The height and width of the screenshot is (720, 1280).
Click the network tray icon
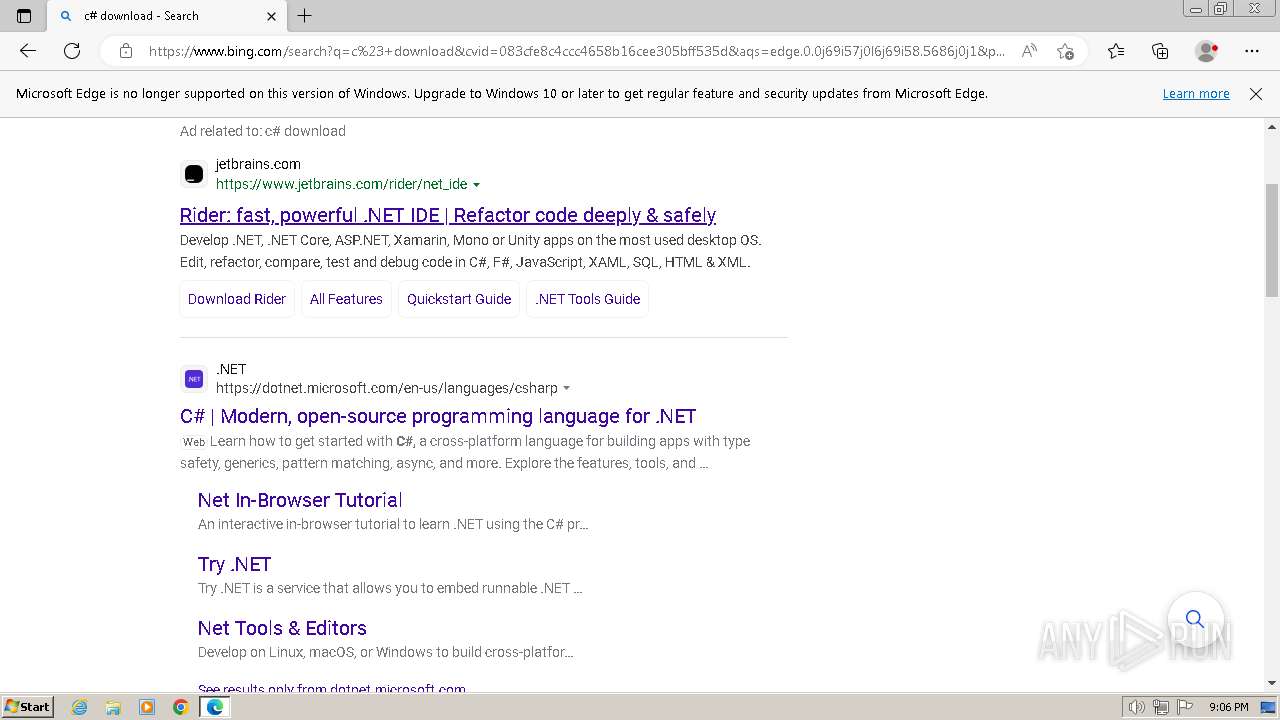pyautogui.click(x=1161, y=707)
